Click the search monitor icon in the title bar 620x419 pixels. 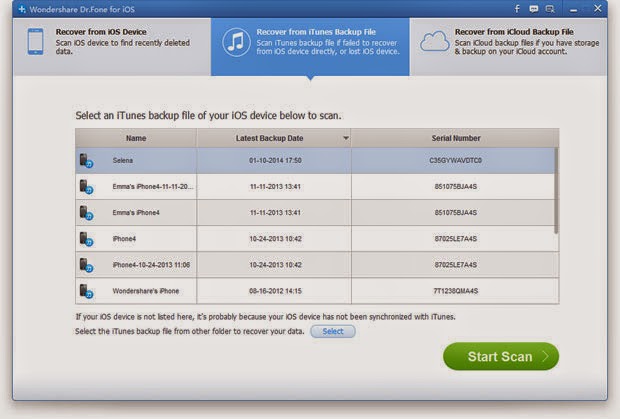[x=550, y=9]
